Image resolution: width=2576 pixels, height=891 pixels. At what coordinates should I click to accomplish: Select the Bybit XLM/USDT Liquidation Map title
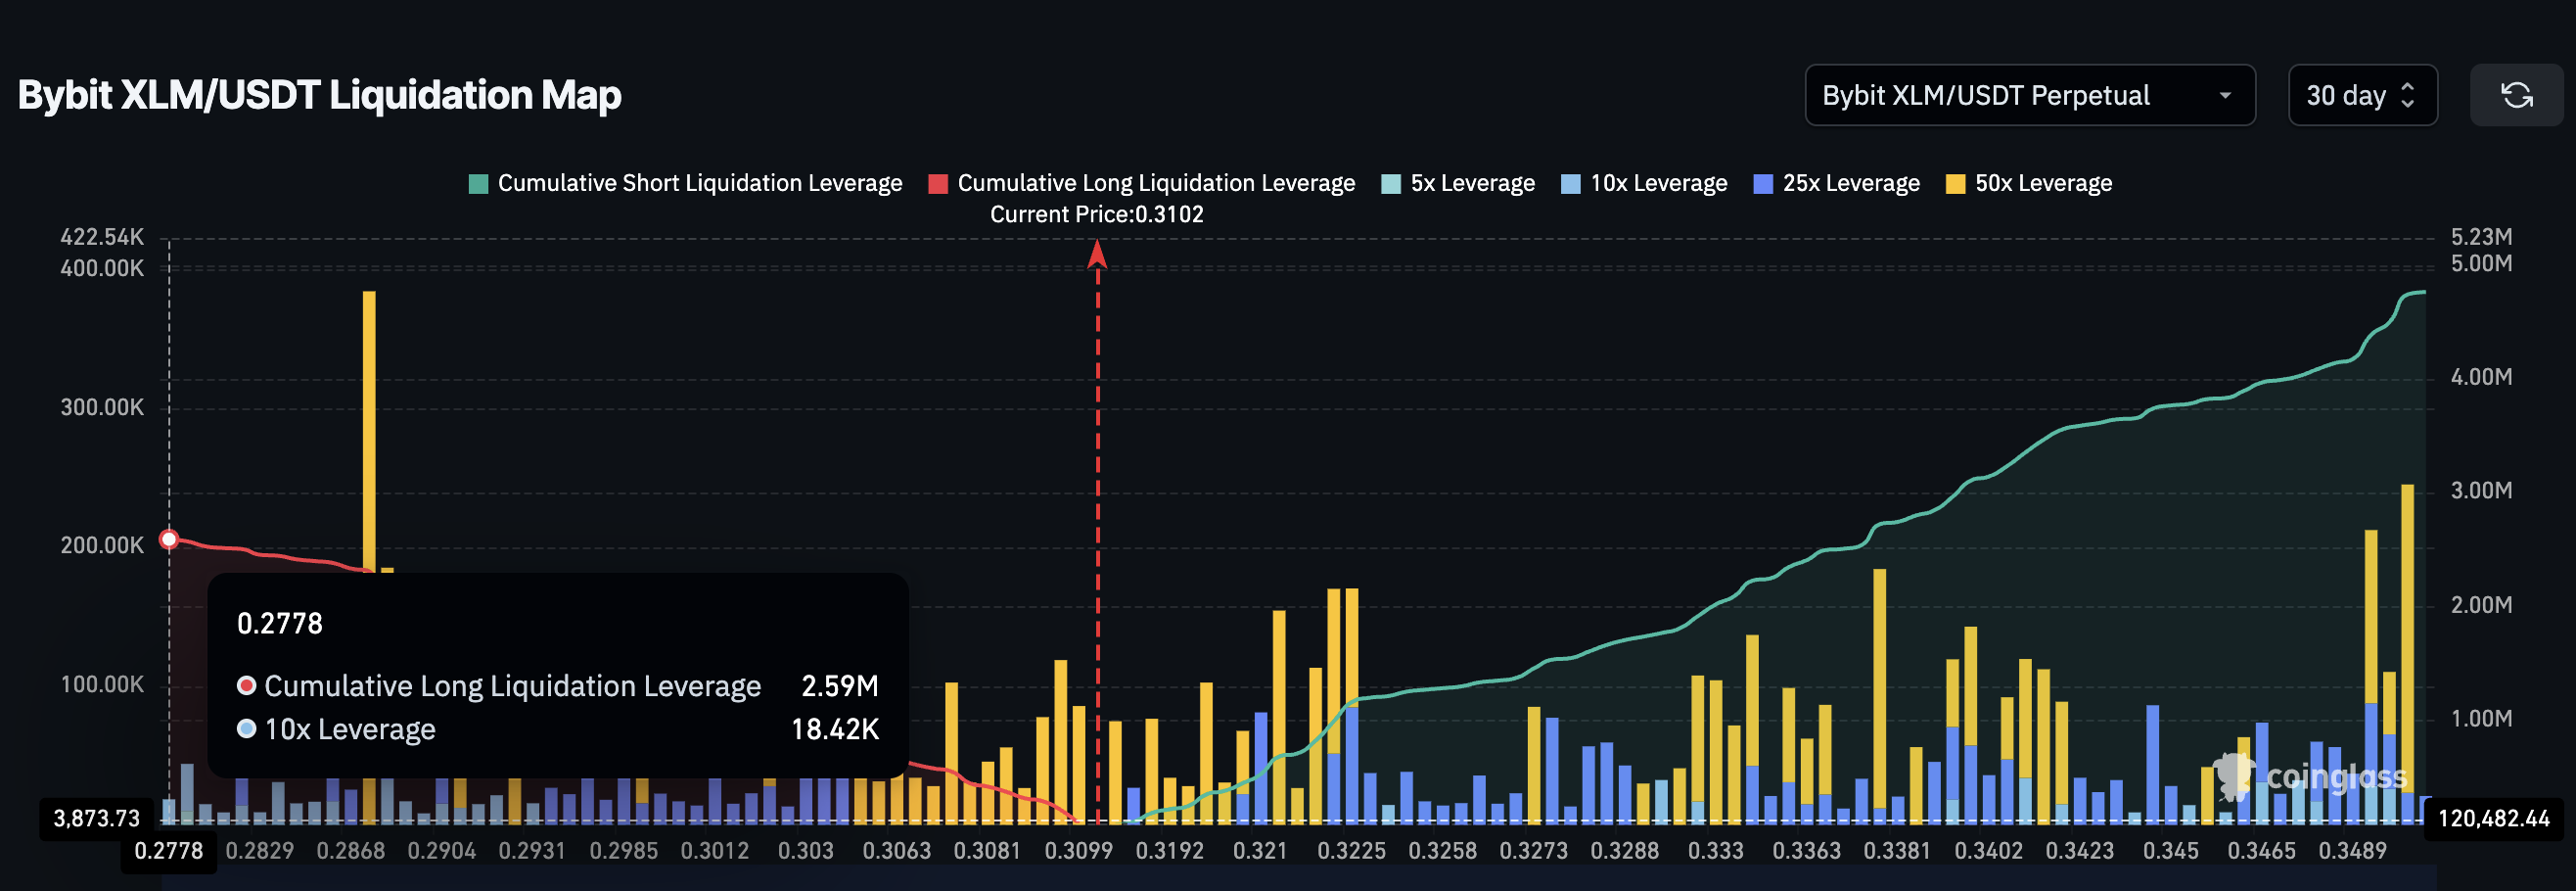click(318, 95)
